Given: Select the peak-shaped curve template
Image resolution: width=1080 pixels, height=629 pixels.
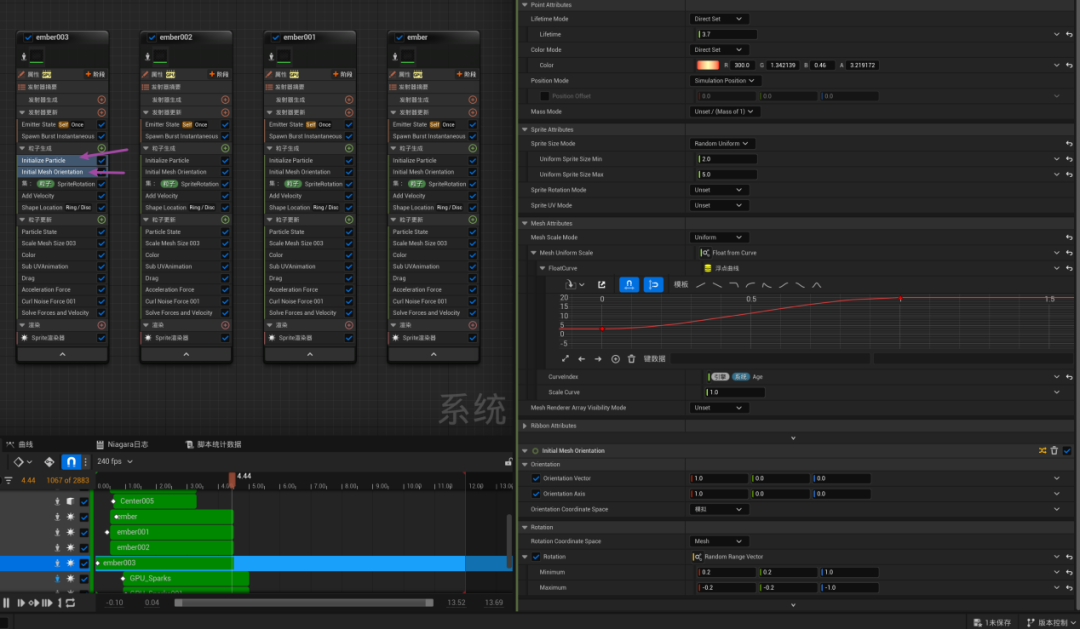Looking at the screenshot, I should point(816,285).
